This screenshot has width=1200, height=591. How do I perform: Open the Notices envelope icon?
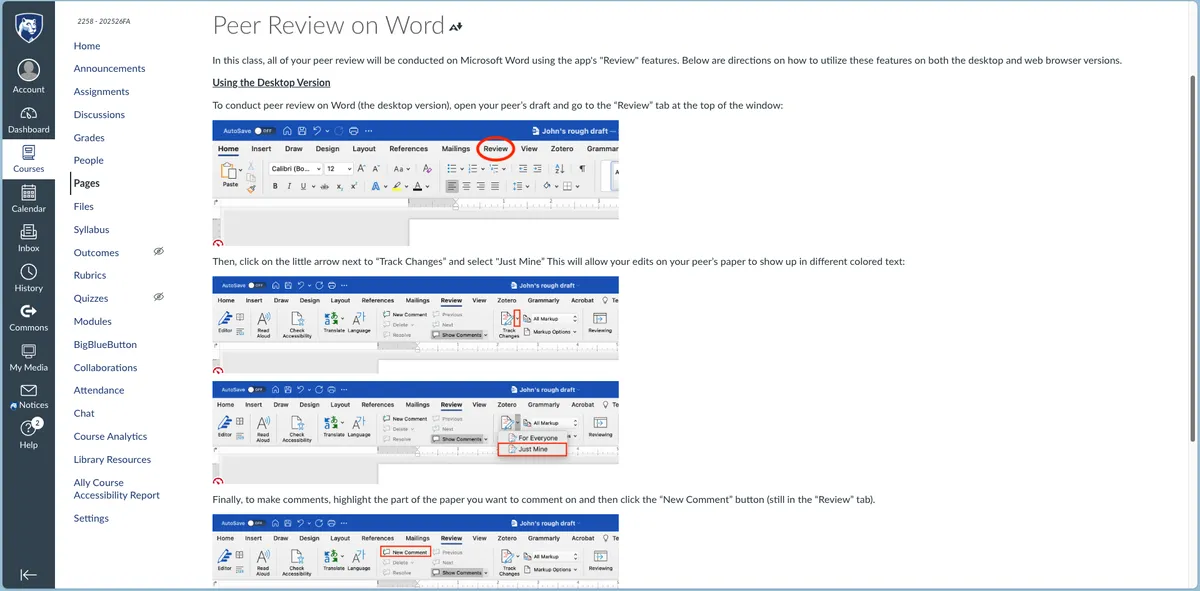[28, 391]
